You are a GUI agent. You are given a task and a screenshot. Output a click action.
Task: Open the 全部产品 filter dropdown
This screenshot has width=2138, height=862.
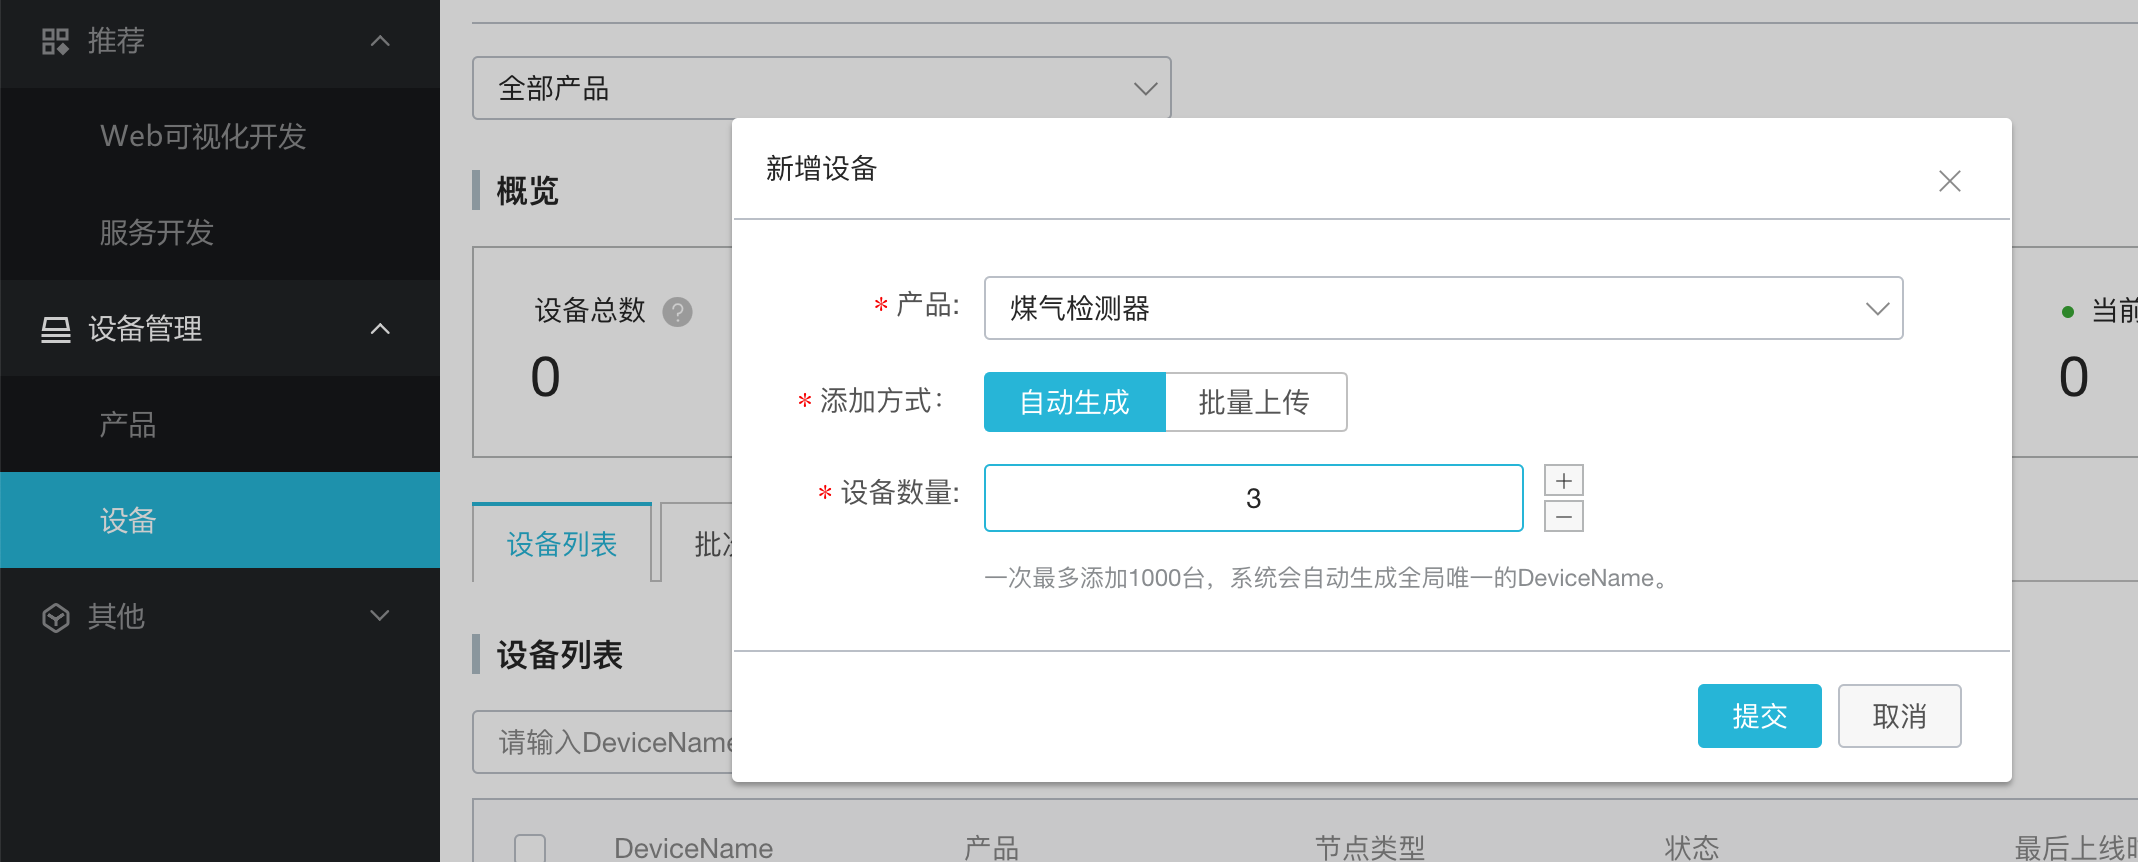coord(820,88)
